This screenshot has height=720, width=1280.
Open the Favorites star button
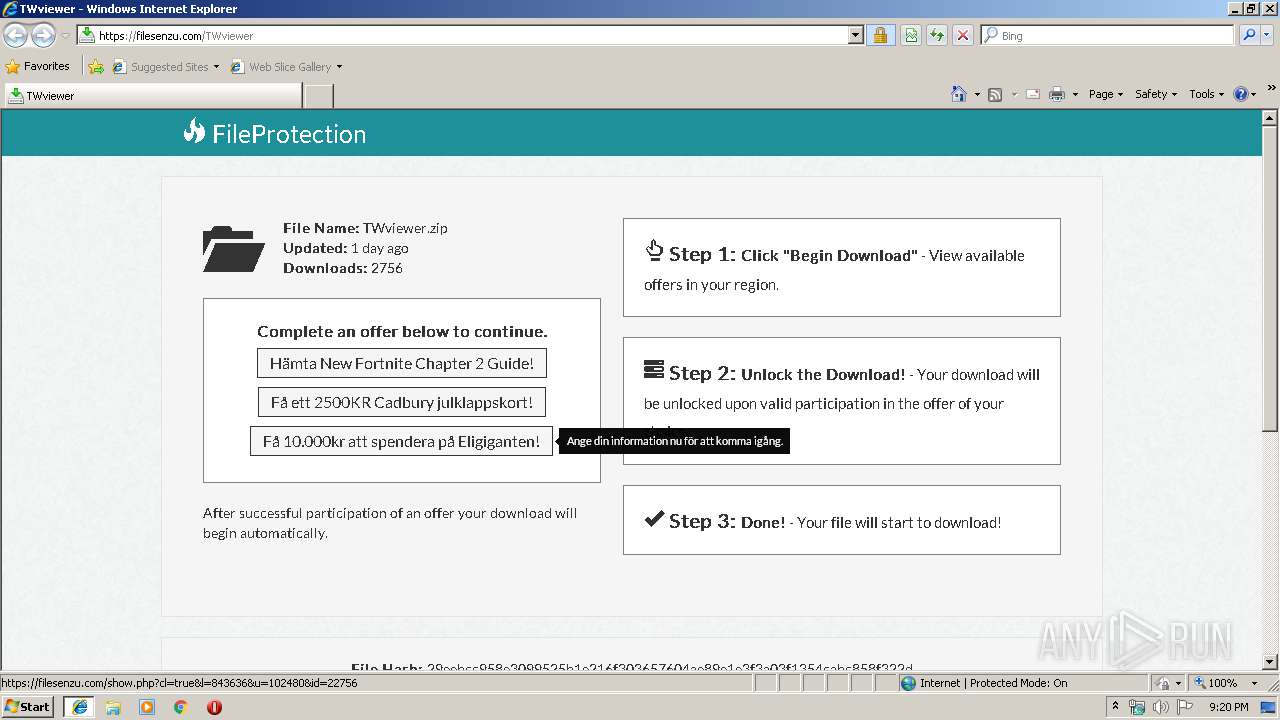tap(38, 67)
